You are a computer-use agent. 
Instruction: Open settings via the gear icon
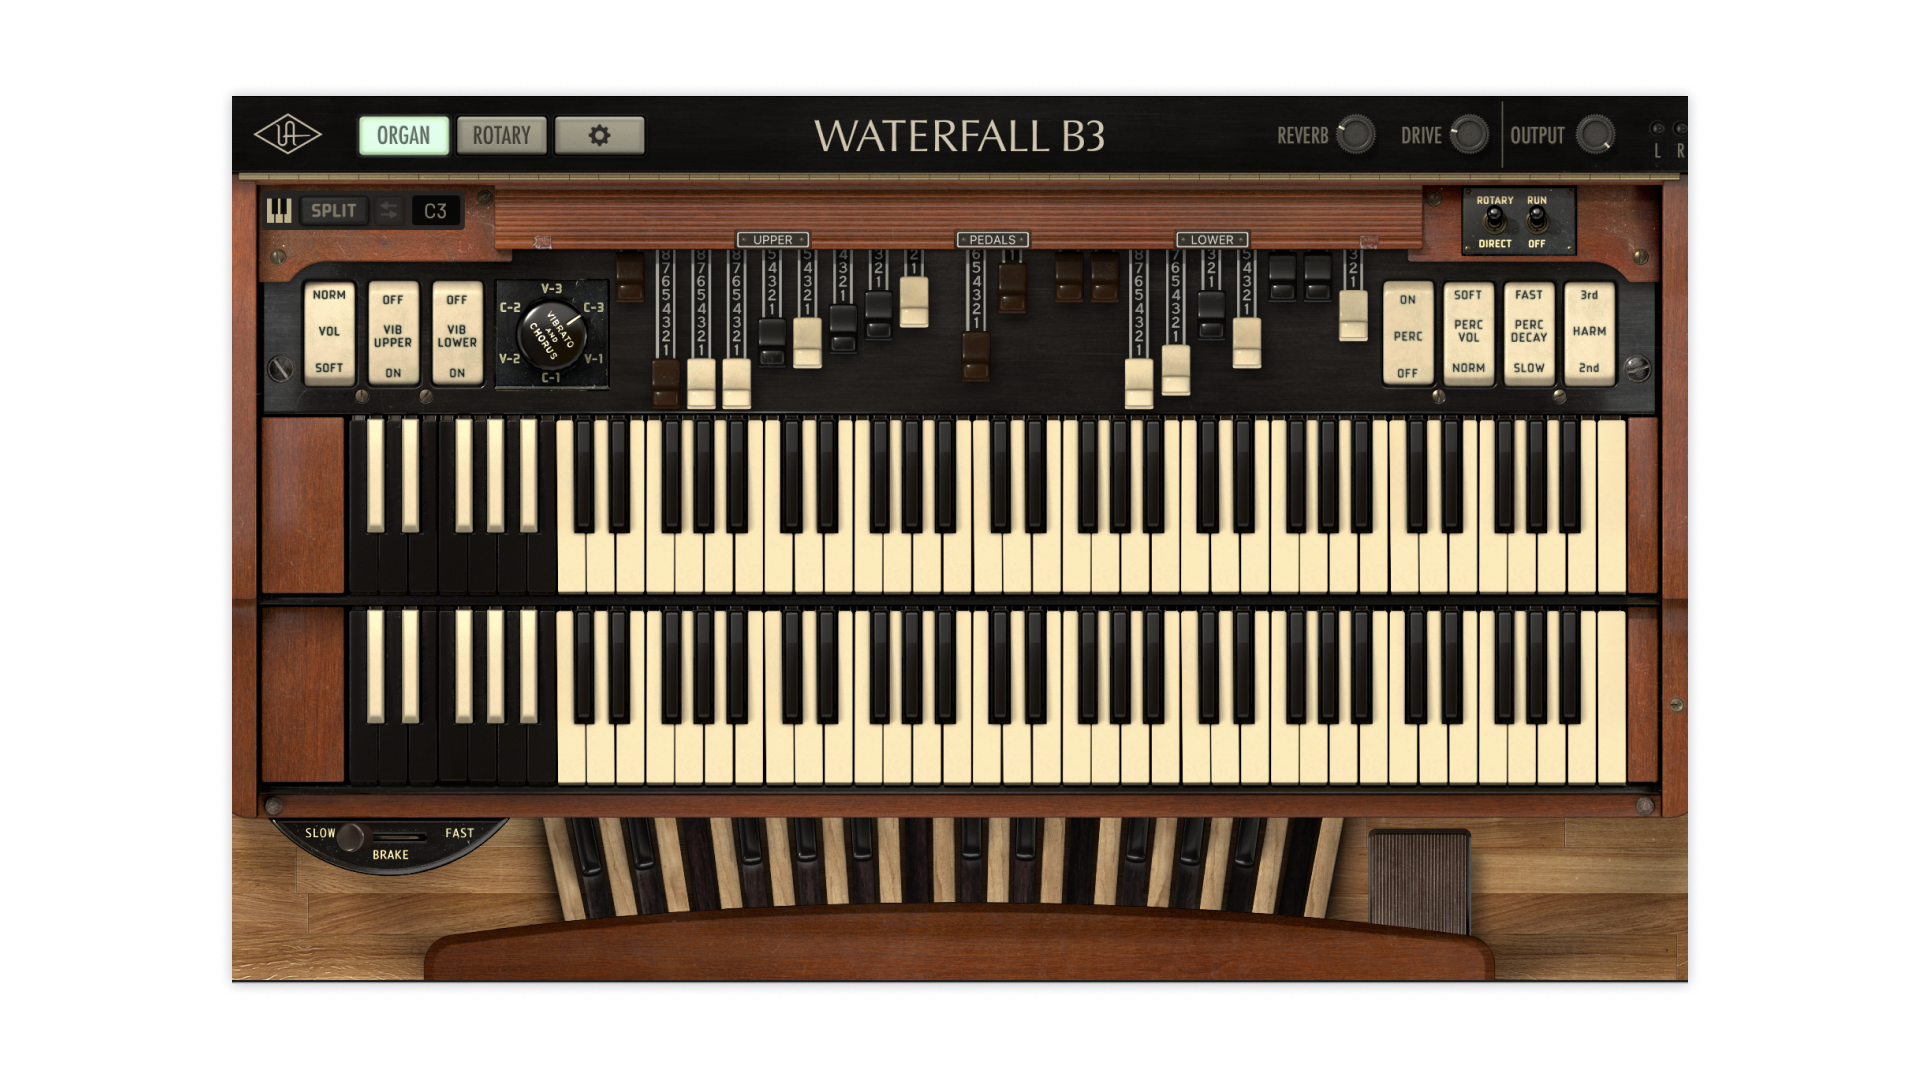click(x=599, y=136)
